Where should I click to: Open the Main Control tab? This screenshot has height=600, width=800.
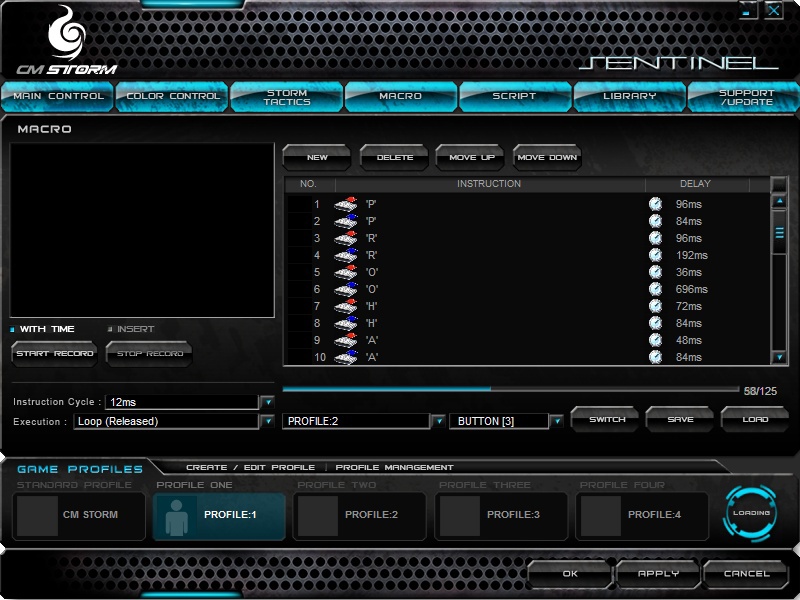point(57,96)
